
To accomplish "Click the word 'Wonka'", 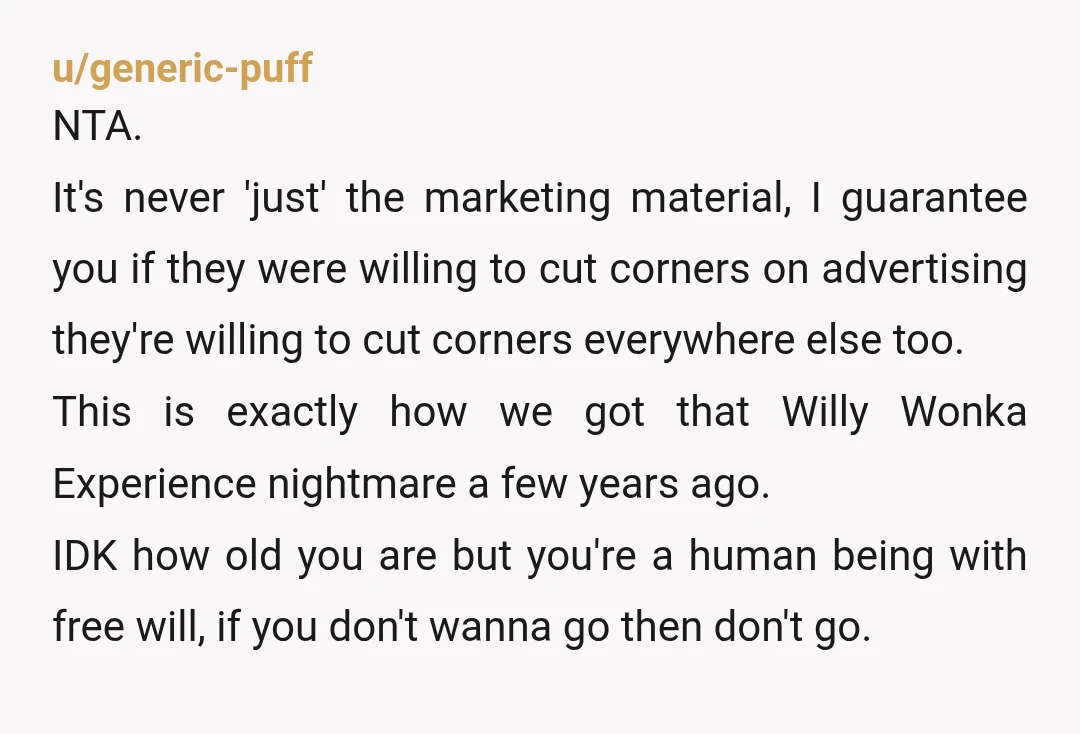I will pyautogui.click(x=964, y=412).
